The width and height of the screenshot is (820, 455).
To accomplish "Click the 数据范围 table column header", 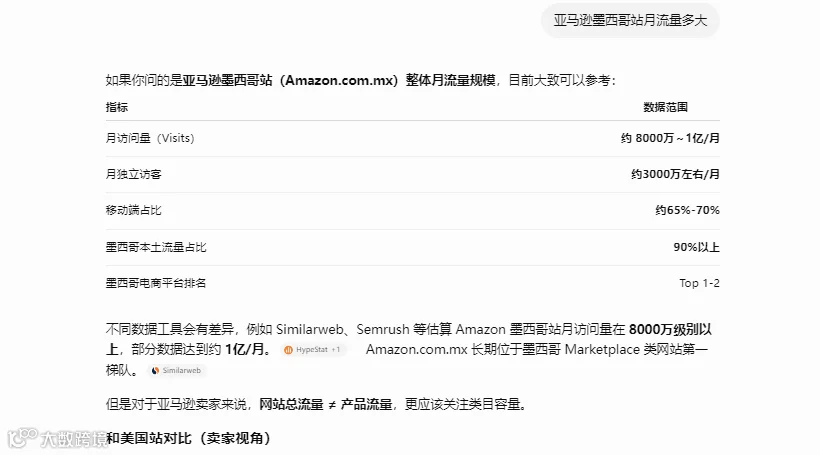I will click(665, 107).
